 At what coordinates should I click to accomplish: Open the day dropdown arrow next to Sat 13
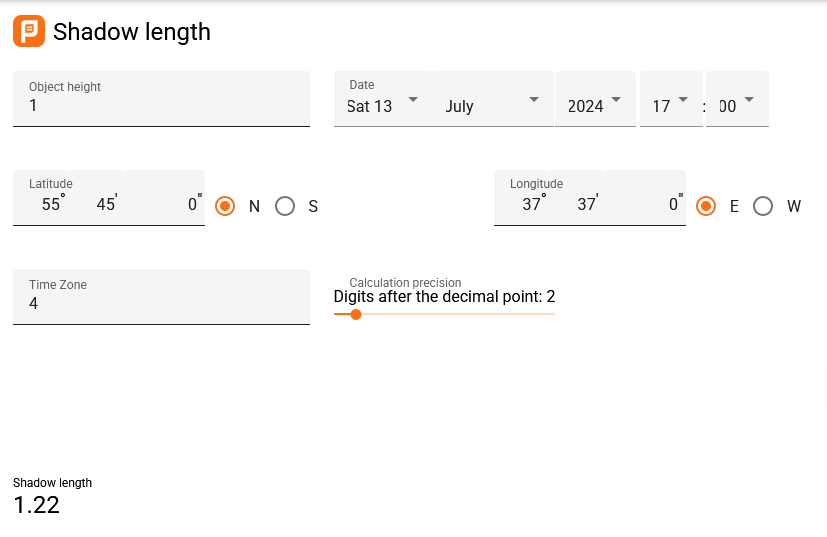pos(414,99)
